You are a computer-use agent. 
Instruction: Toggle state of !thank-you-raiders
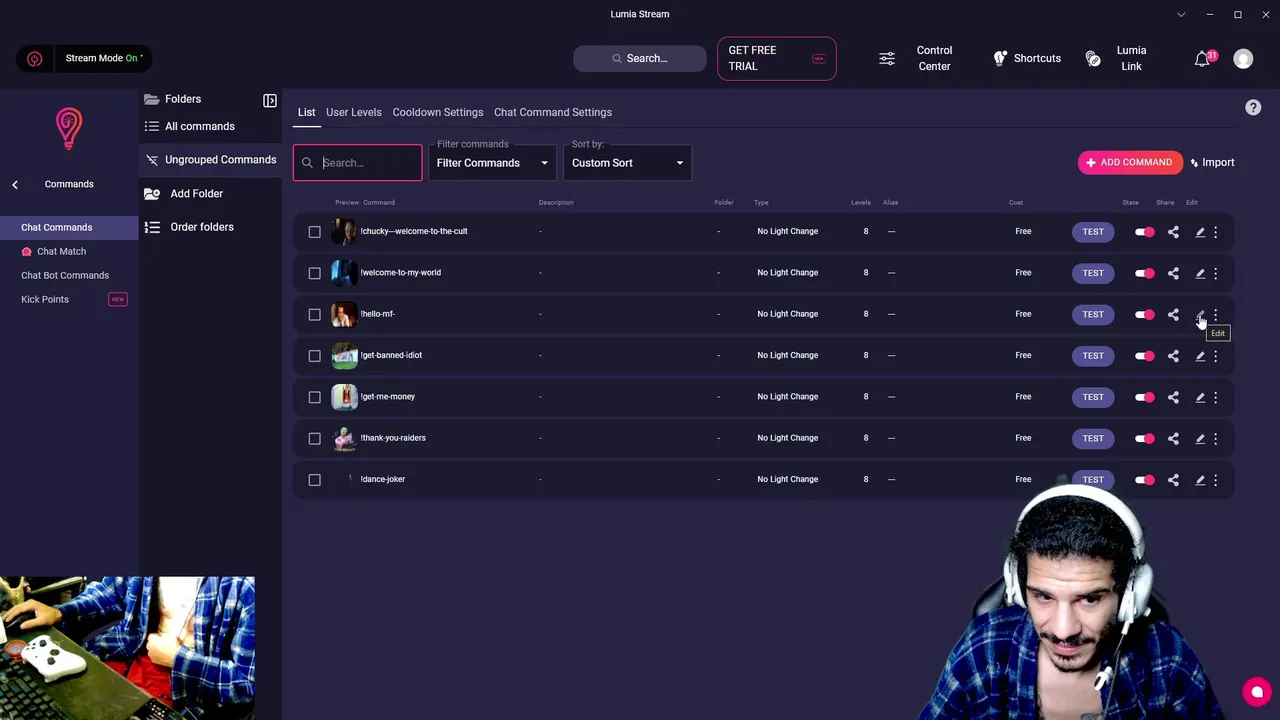[1145, 438]
